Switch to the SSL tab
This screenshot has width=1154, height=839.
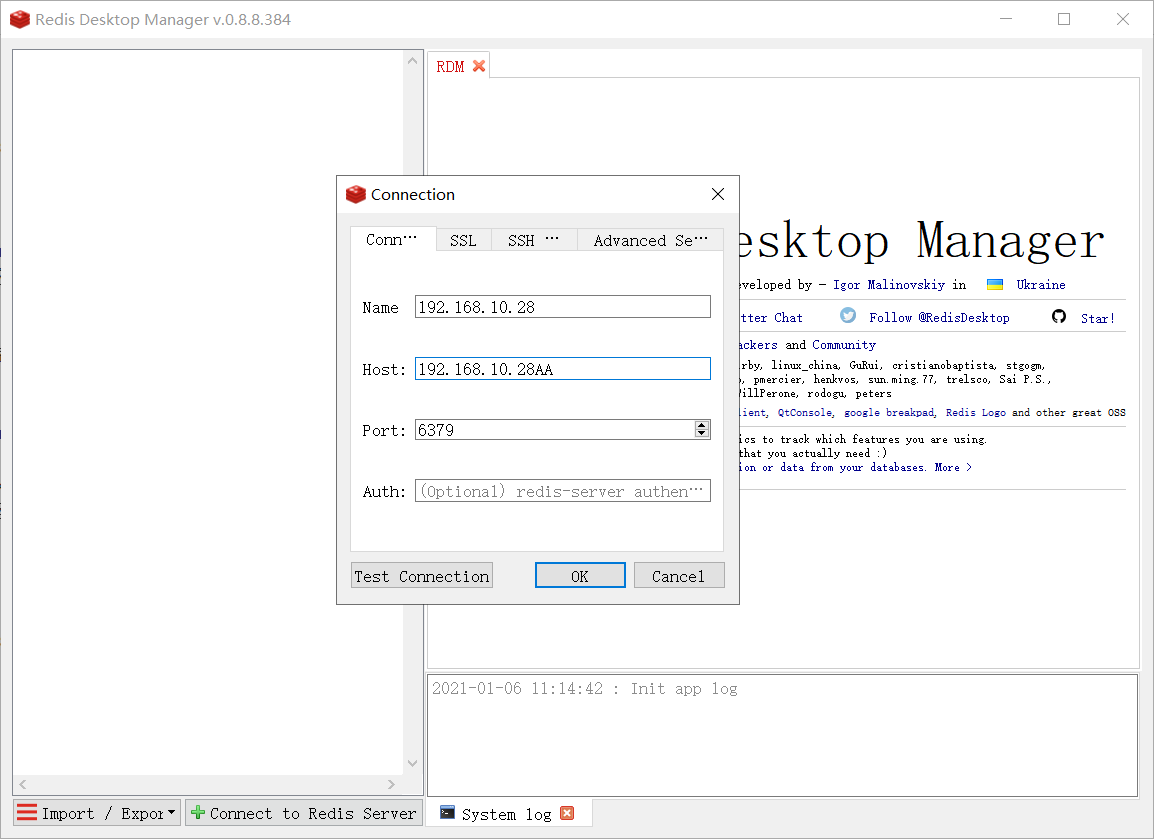coord(464,240)
